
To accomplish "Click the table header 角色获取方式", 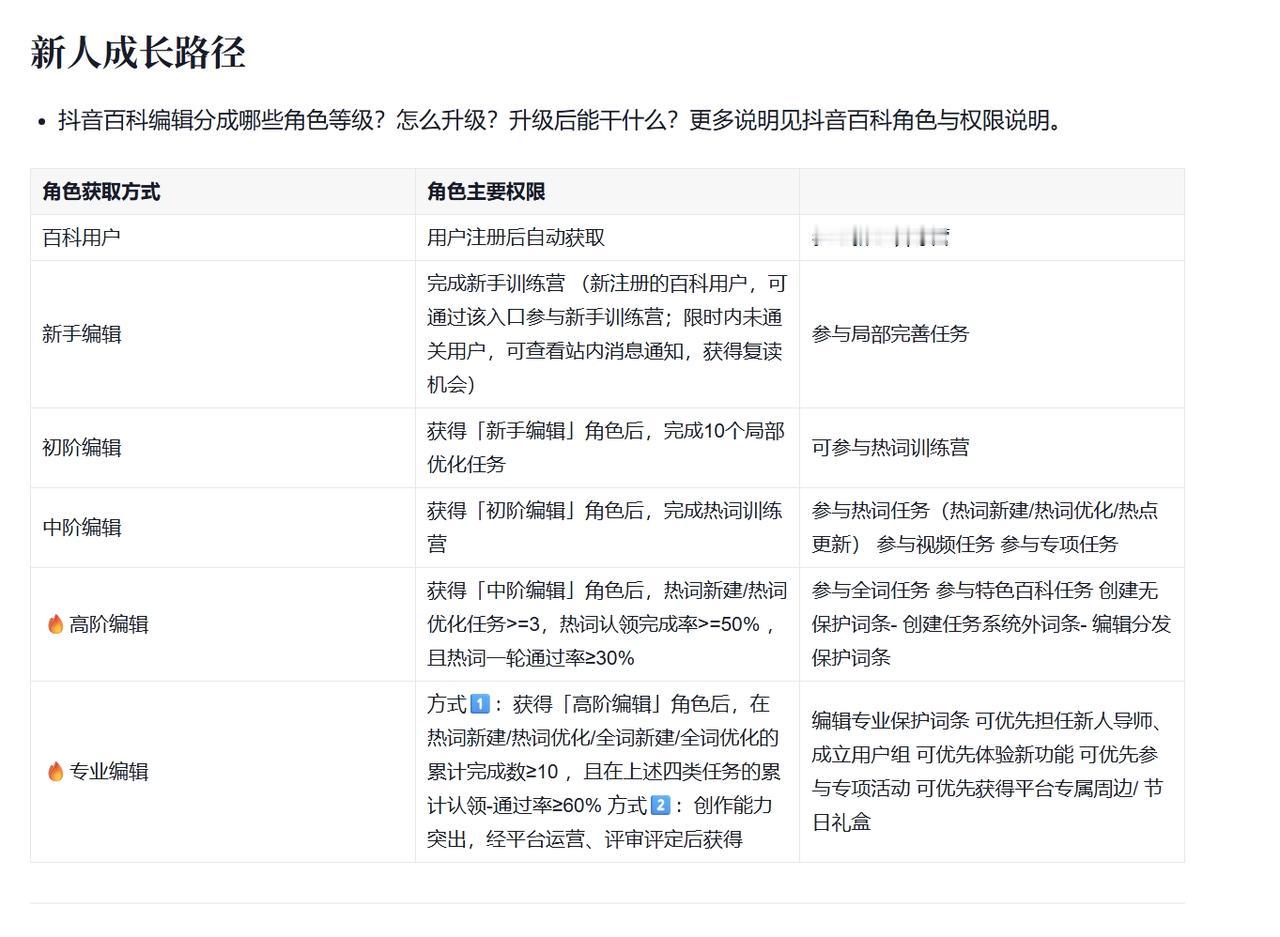I will click(x=223, y=192).
